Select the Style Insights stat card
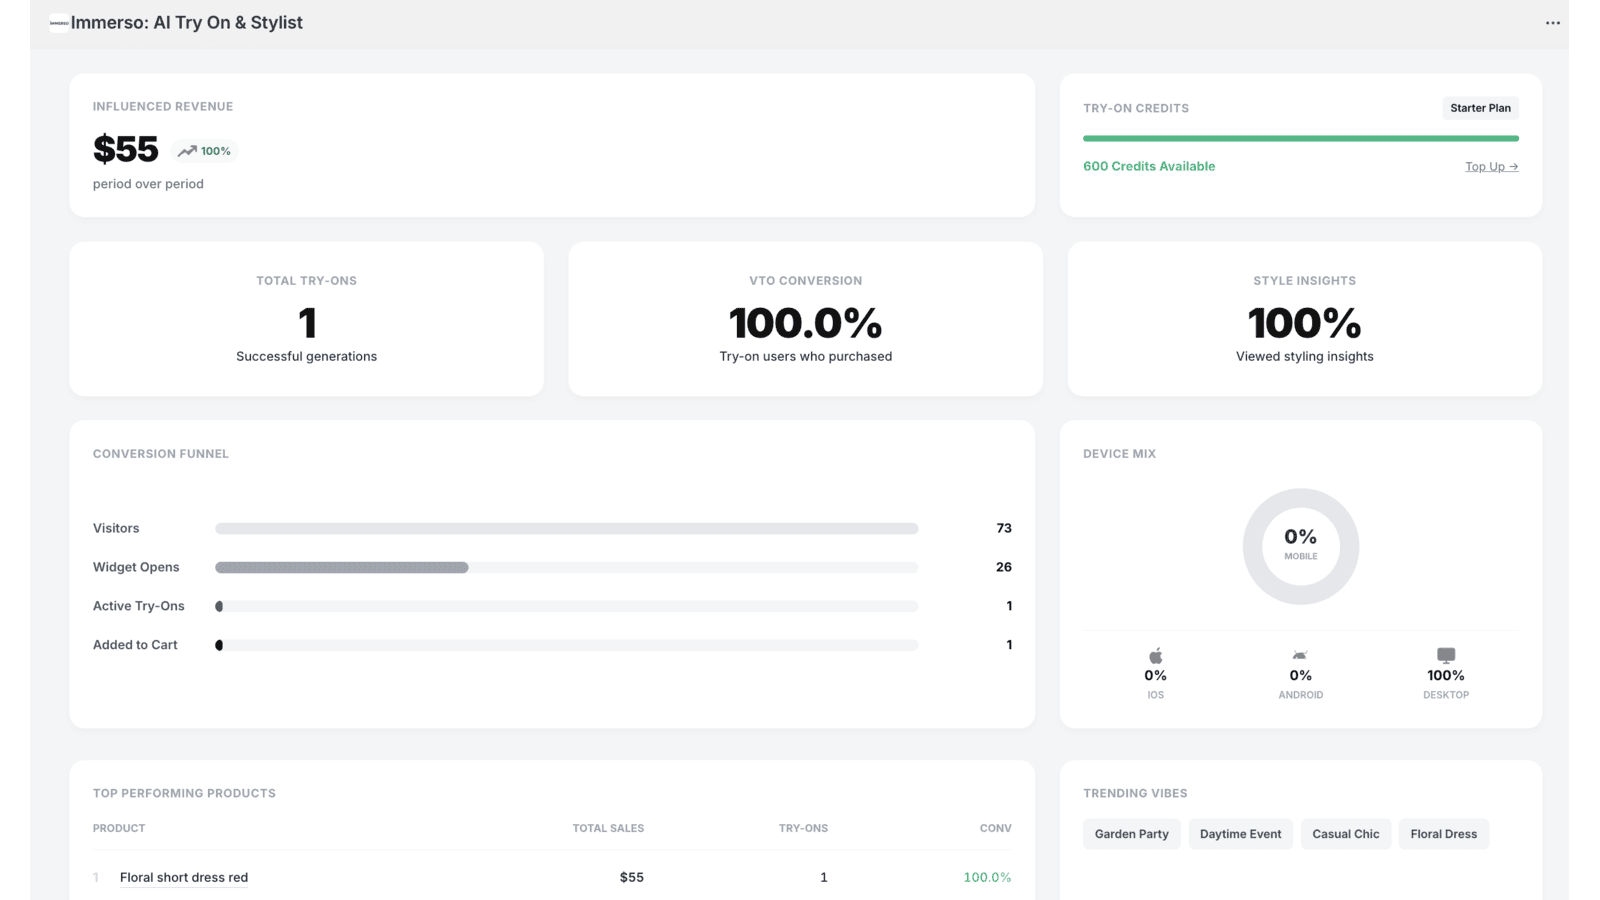Image resolution: width=1600 pixels, height=900 pixels. coord(1304,318)
